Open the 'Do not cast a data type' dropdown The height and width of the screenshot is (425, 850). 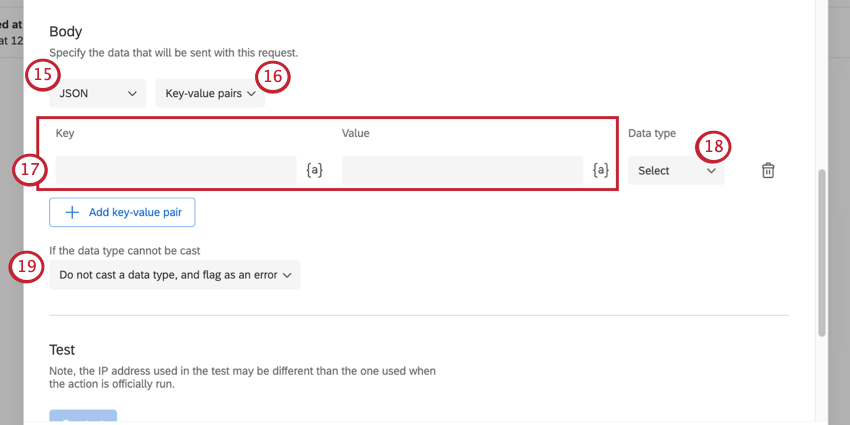pos(174,274)
